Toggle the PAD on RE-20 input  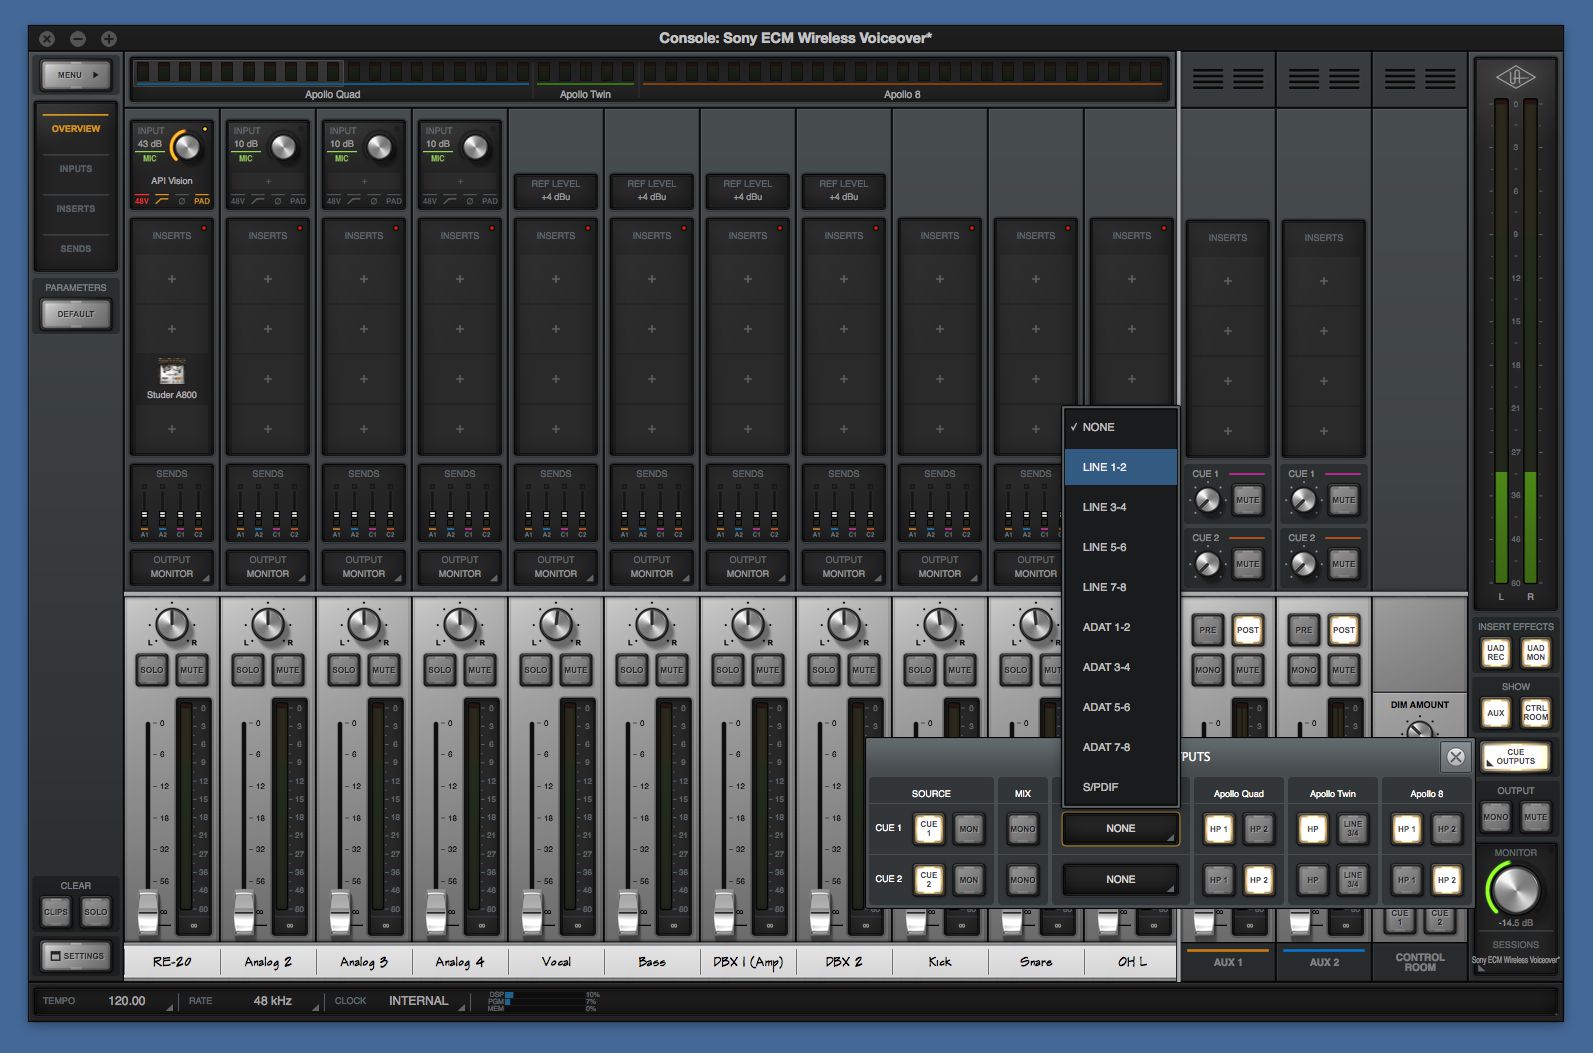[202, 201]
